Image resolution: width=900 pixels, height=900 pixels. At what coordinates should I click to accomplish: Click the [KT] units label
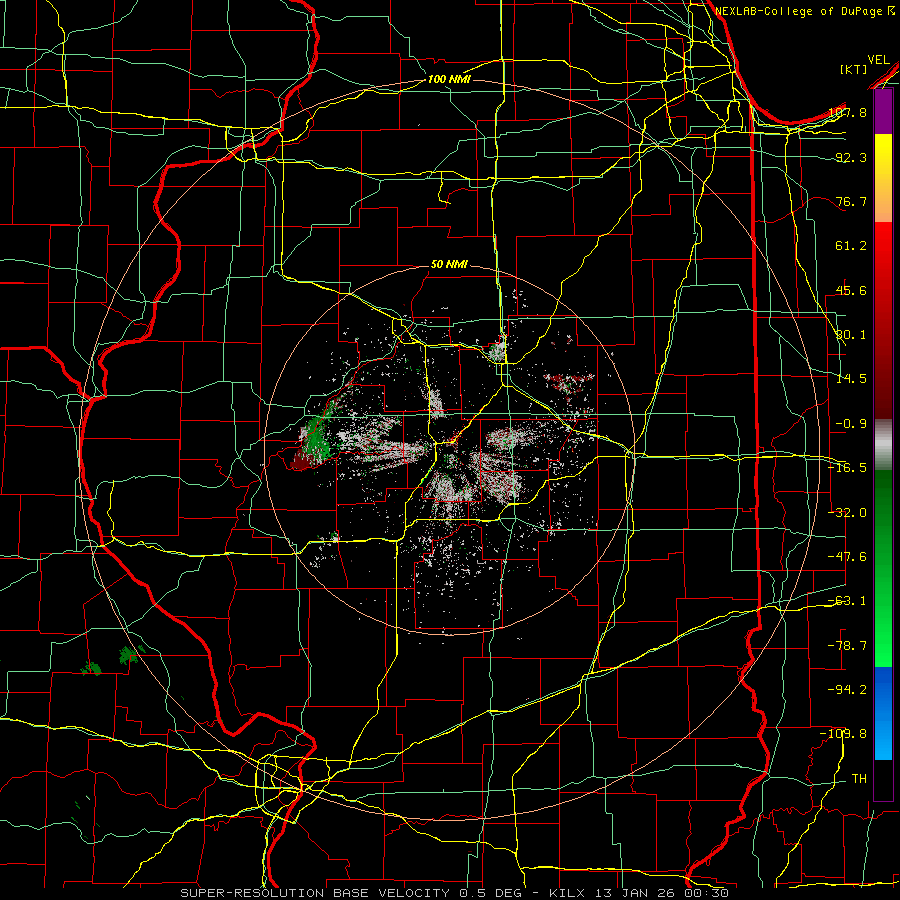tap(854, 69)
